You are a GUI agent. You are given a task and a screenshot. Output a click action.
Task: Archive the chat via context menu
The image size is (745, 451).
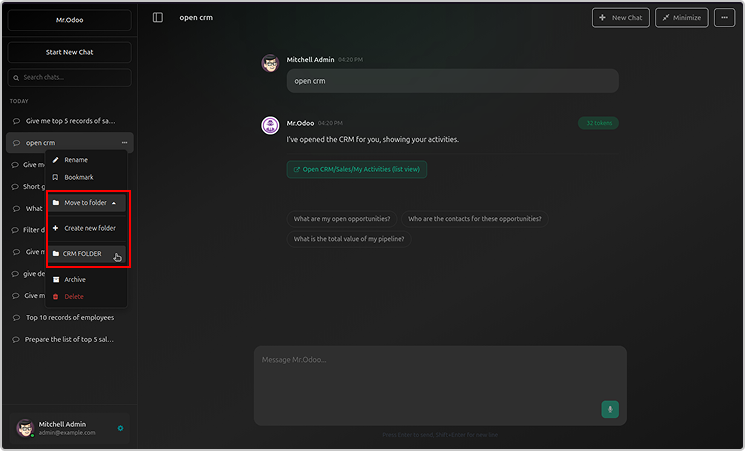coord(75,280)
